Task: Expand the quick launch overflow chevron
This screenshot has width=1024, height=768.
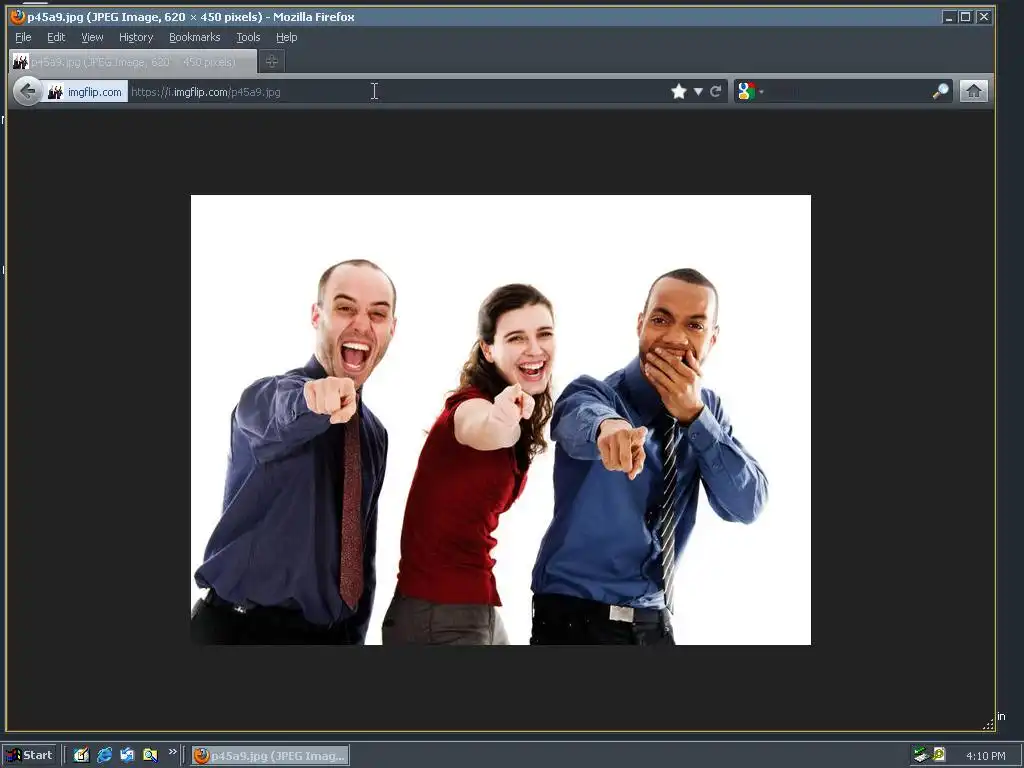Action: point(172,752)
